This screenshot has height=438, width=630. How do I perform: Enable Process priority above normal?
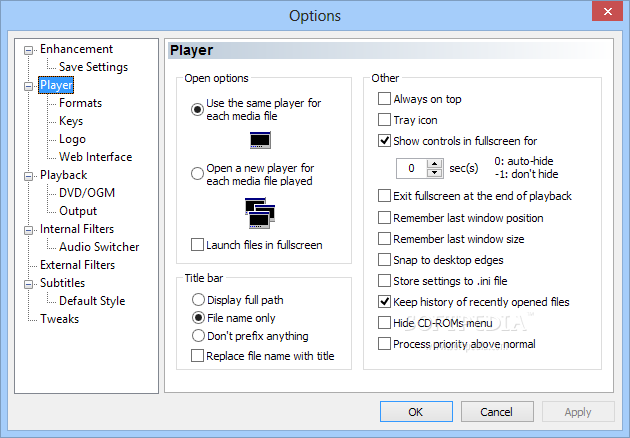coord(384,344)
